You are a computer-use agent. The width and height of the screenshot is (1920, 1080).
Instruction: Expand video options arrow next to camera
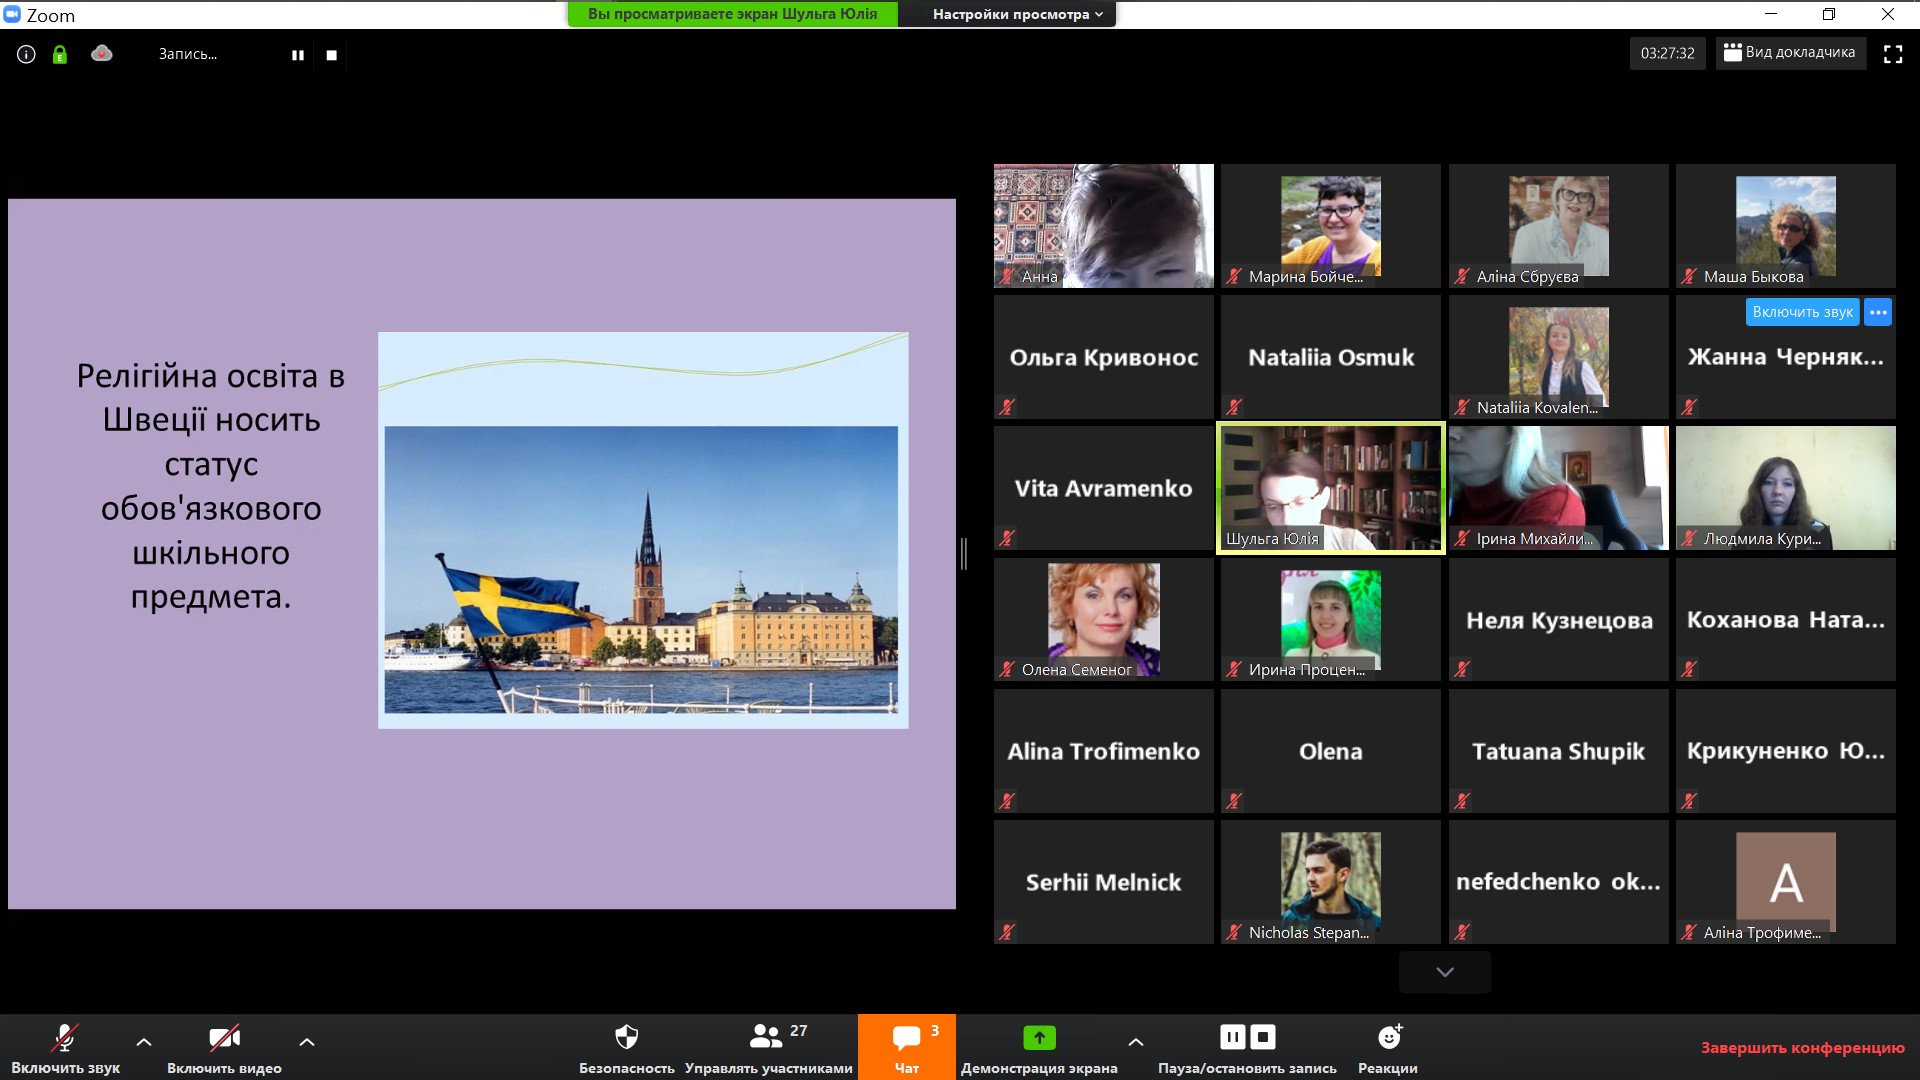click(x=307, y=1042)
